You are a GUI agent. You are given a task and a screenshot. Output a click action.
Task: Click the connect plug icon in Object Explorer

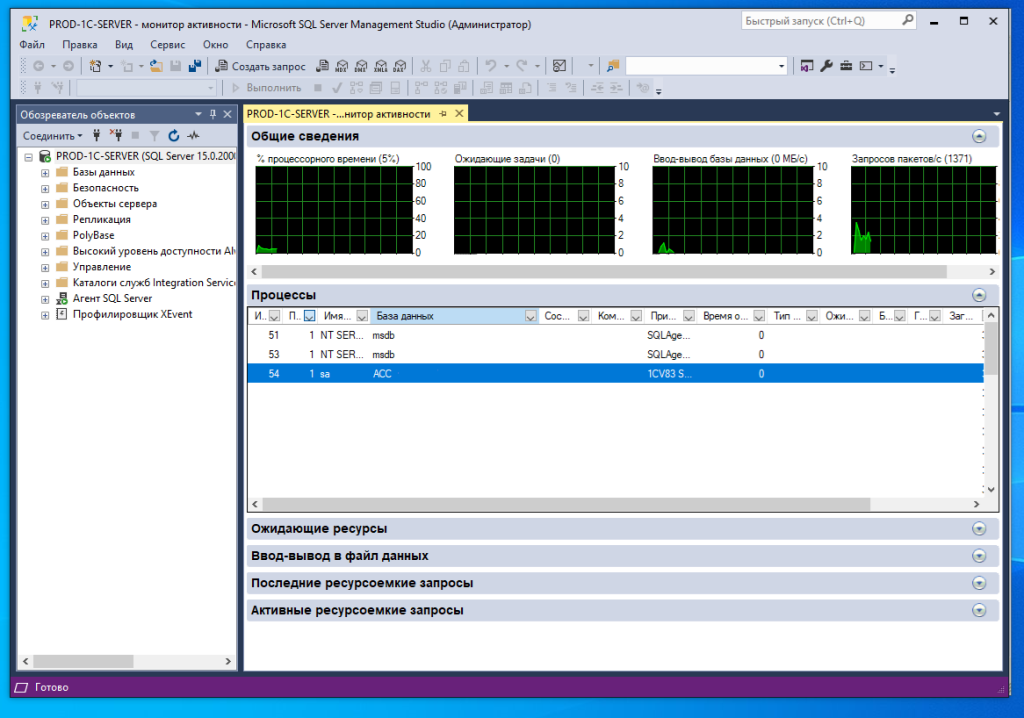point(96,135)
